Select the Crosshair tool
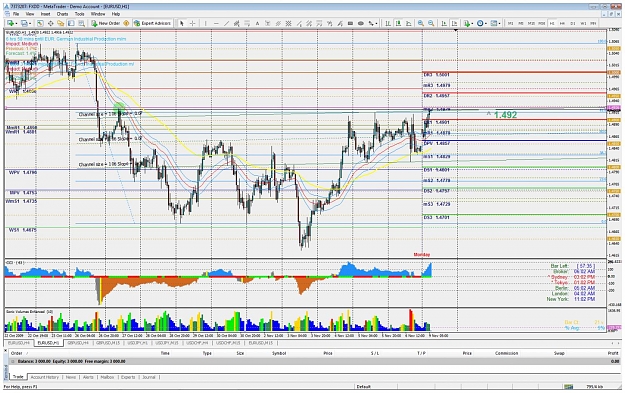Image resolution: width=625 pixels, height=393 pixels. (x=193, y=23)
